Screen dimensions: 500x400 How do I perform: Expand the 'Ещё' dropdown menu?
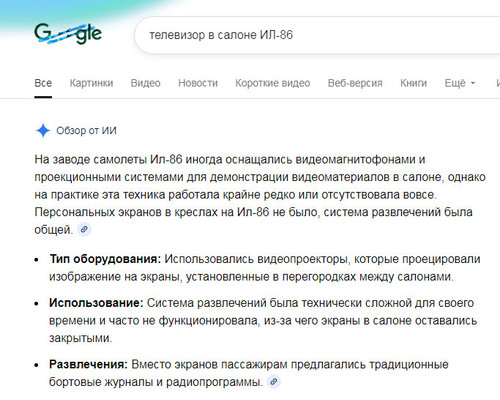pyautogui.click(x=460, y=83)
